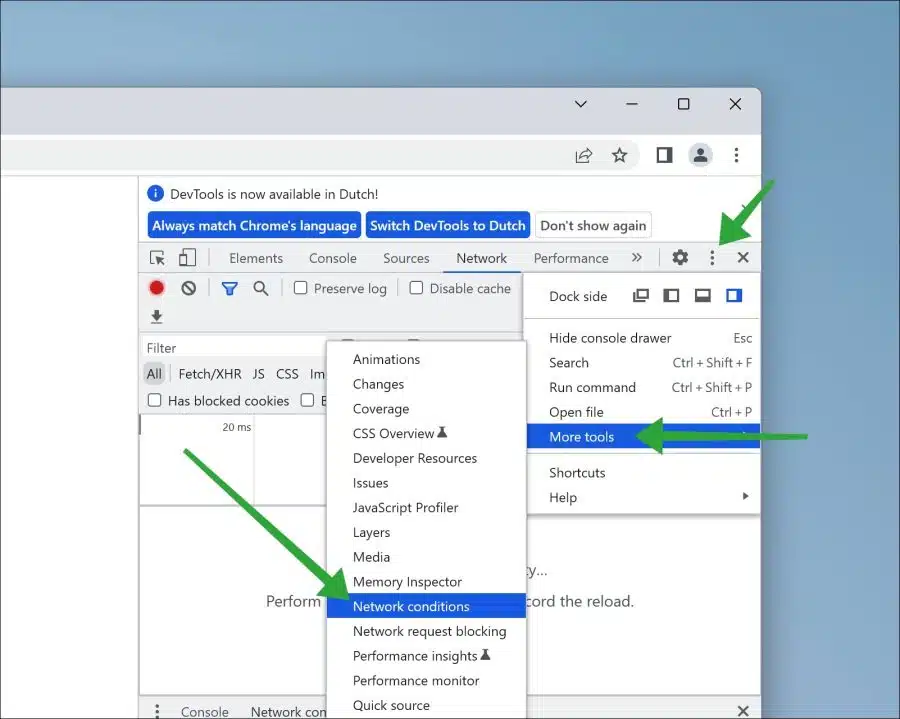Toggle the network filter funnel
Viewport: 900px width, 719px height.
[230, 289]
